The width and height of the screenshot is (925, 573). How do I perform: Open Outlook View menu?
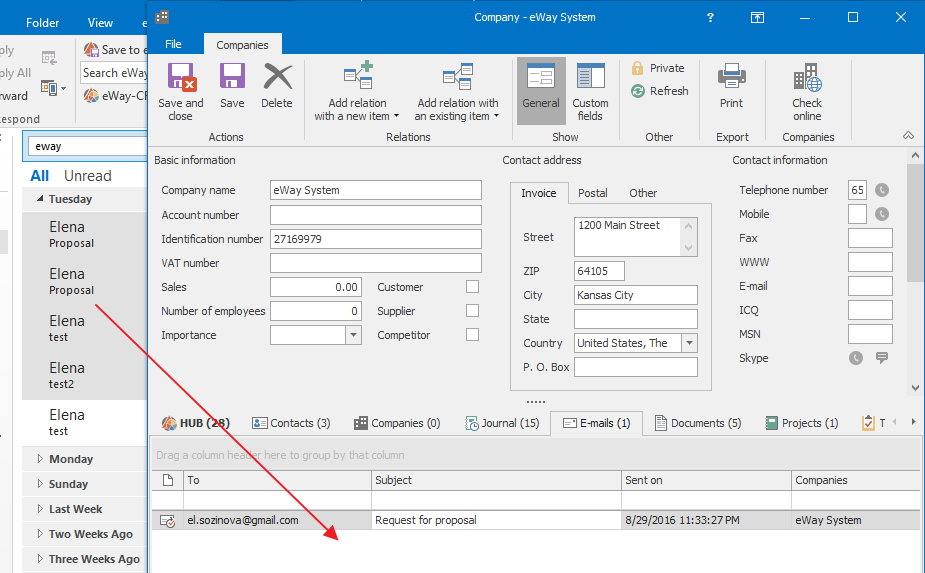coord(100,23)
